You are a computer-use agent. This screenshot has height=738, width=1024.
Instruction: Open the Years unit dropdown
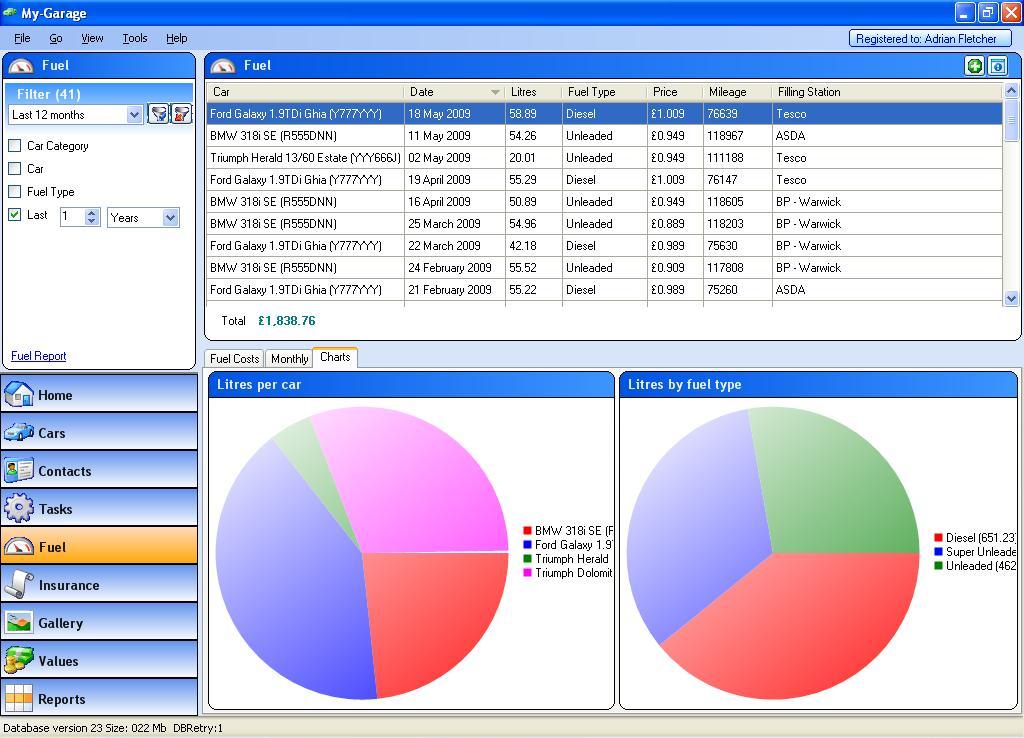pyautogui.click(x=170, y=217)
